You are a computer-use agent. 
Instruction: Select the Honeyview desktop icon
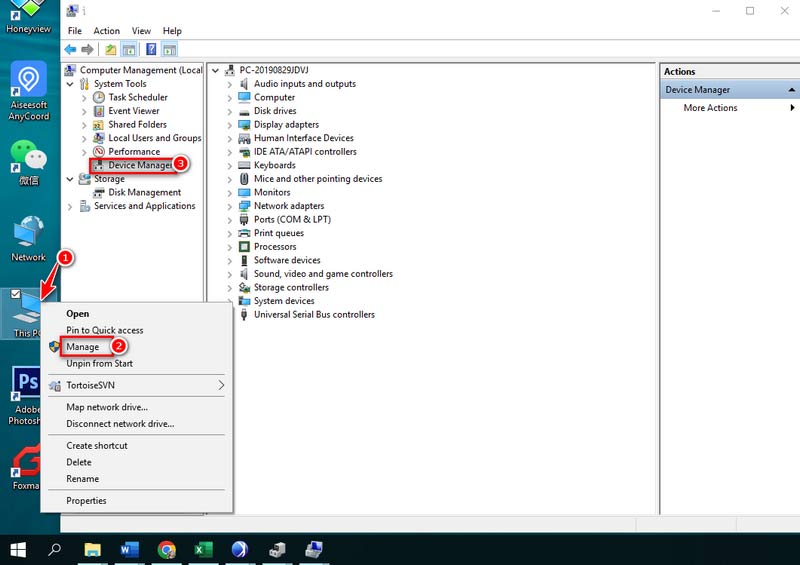pyautogui.click(x=29, y=17)
